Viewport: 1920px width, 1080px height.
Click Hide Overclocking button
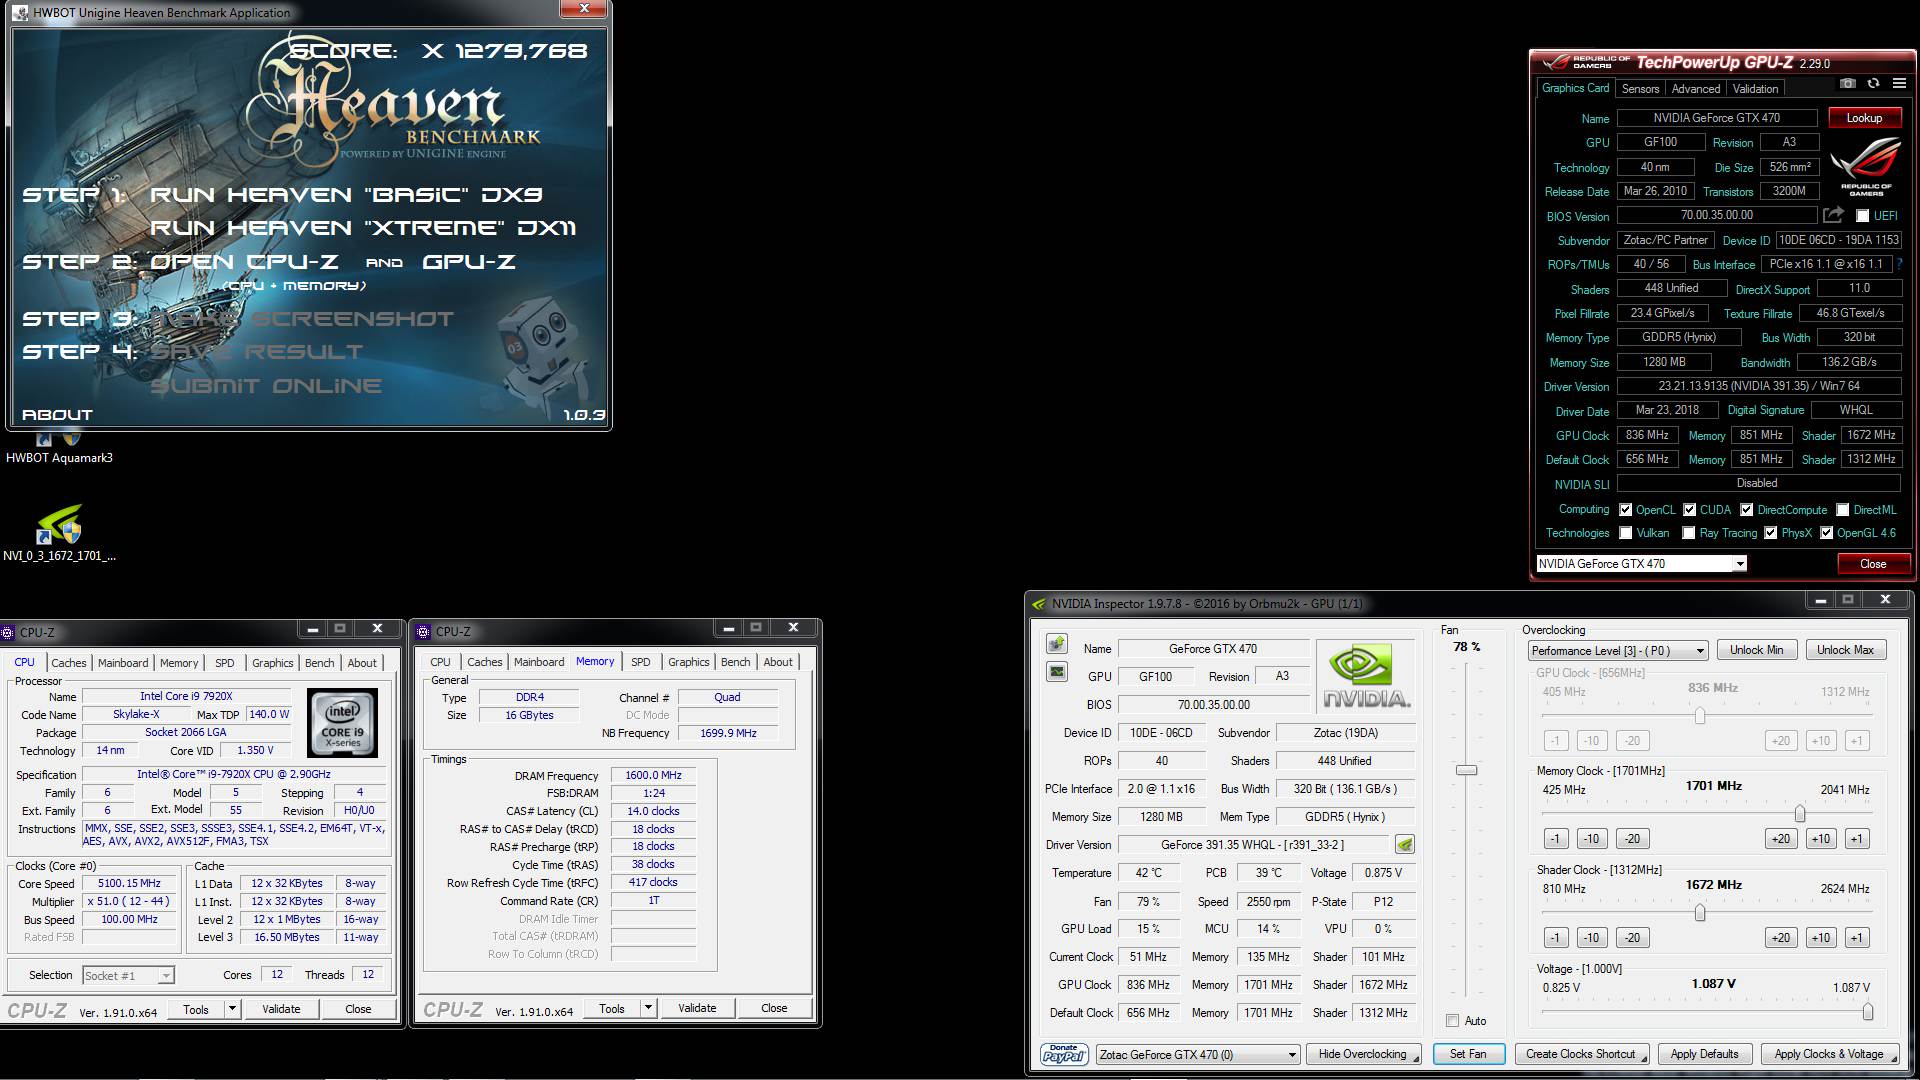click(1362, 1054)
